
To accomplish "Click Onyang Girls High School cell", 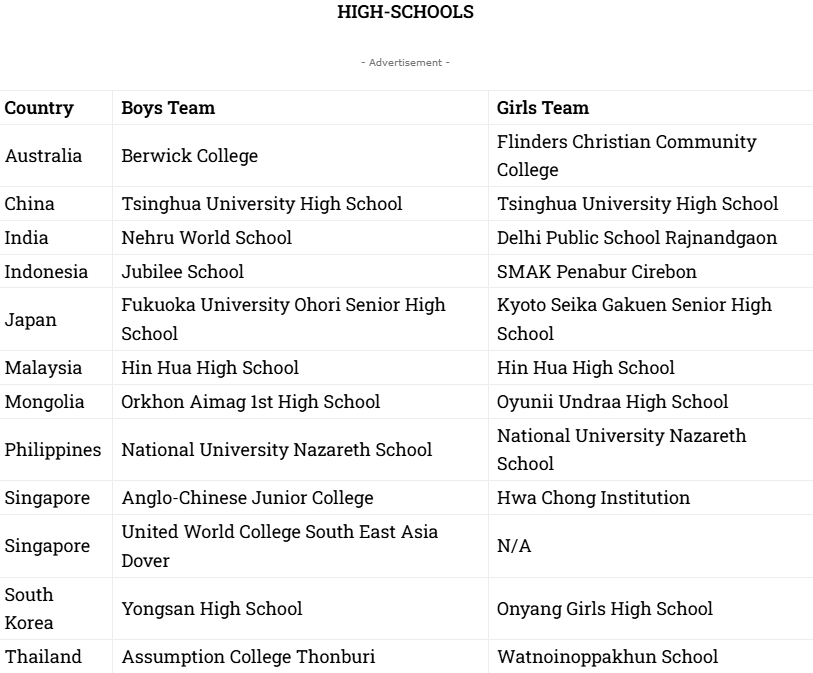I will point(605,609).
